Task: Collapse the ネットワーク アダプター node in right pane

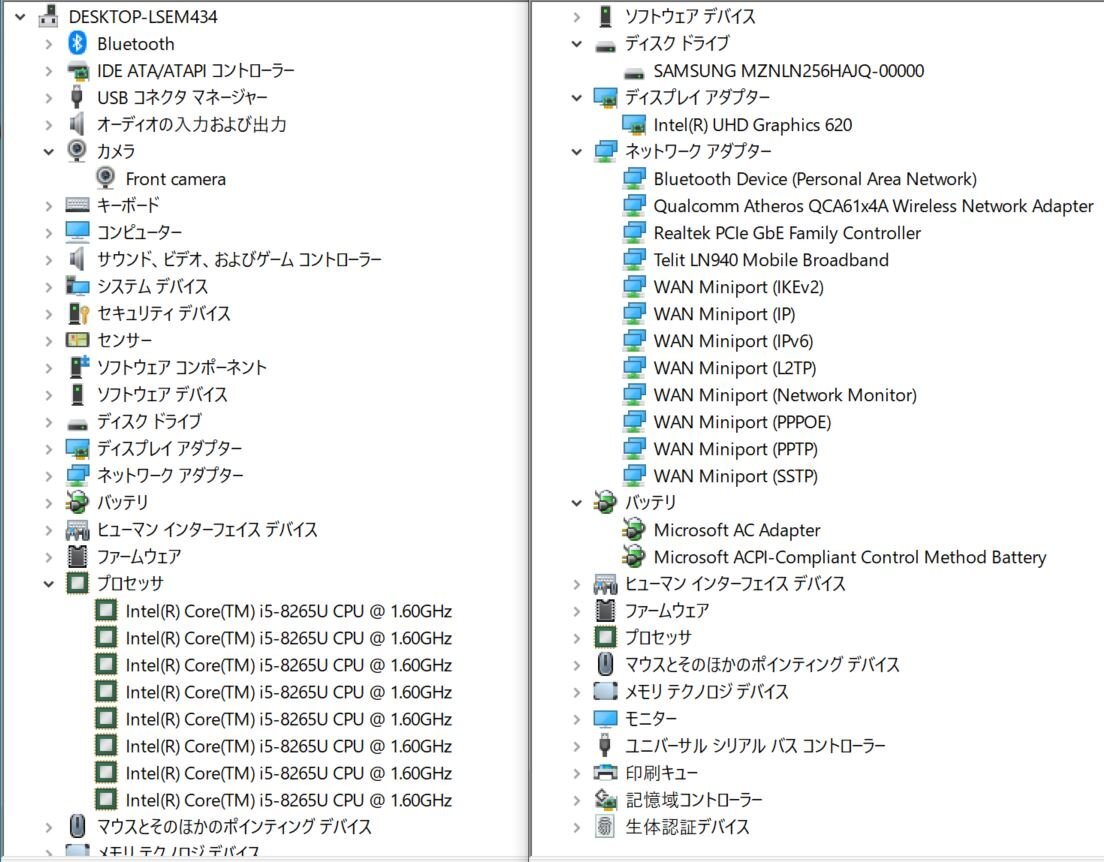Action: (x=576, y=152)
